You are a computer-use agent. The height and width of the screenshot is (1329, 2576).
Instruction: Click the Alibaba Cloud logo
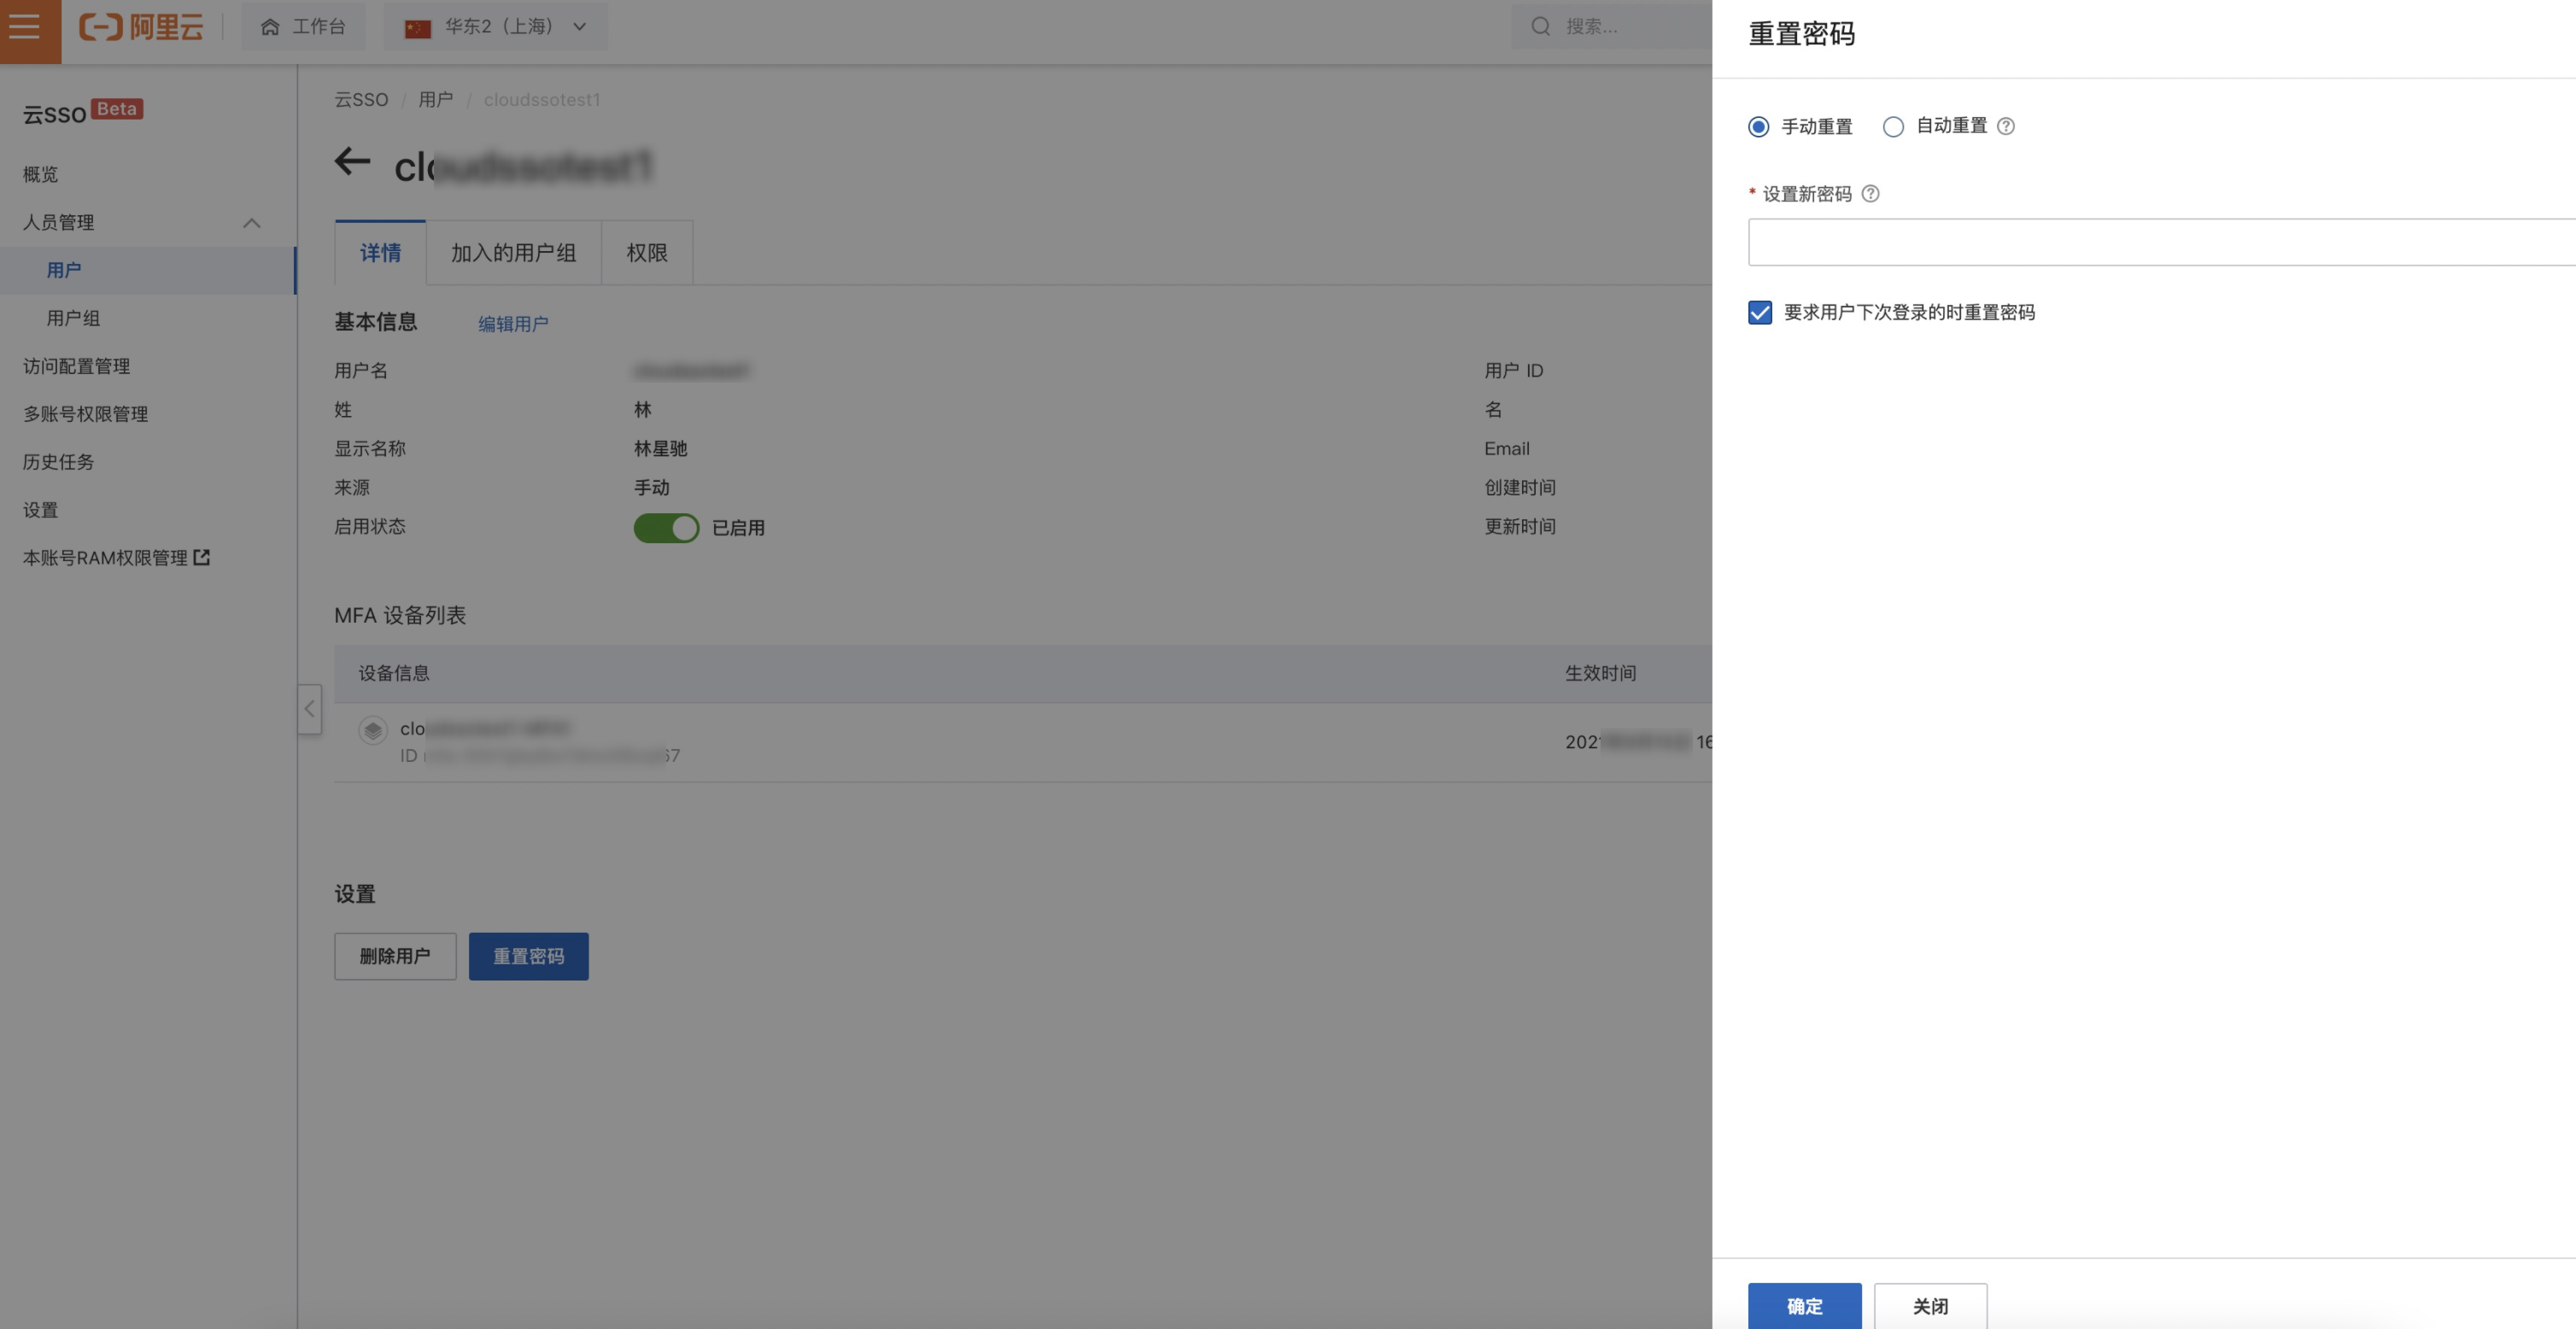tap(141, 27)
